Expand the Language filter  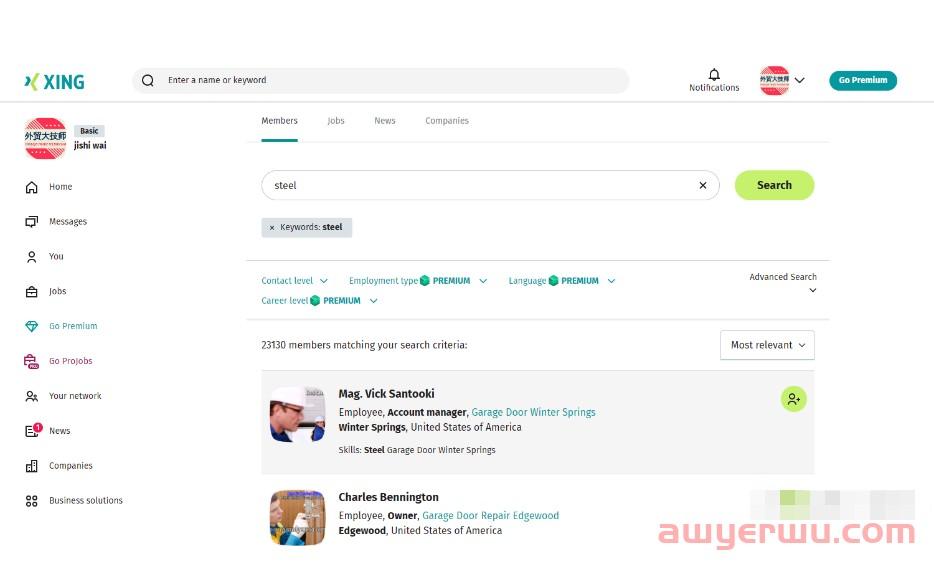point(562,281)
